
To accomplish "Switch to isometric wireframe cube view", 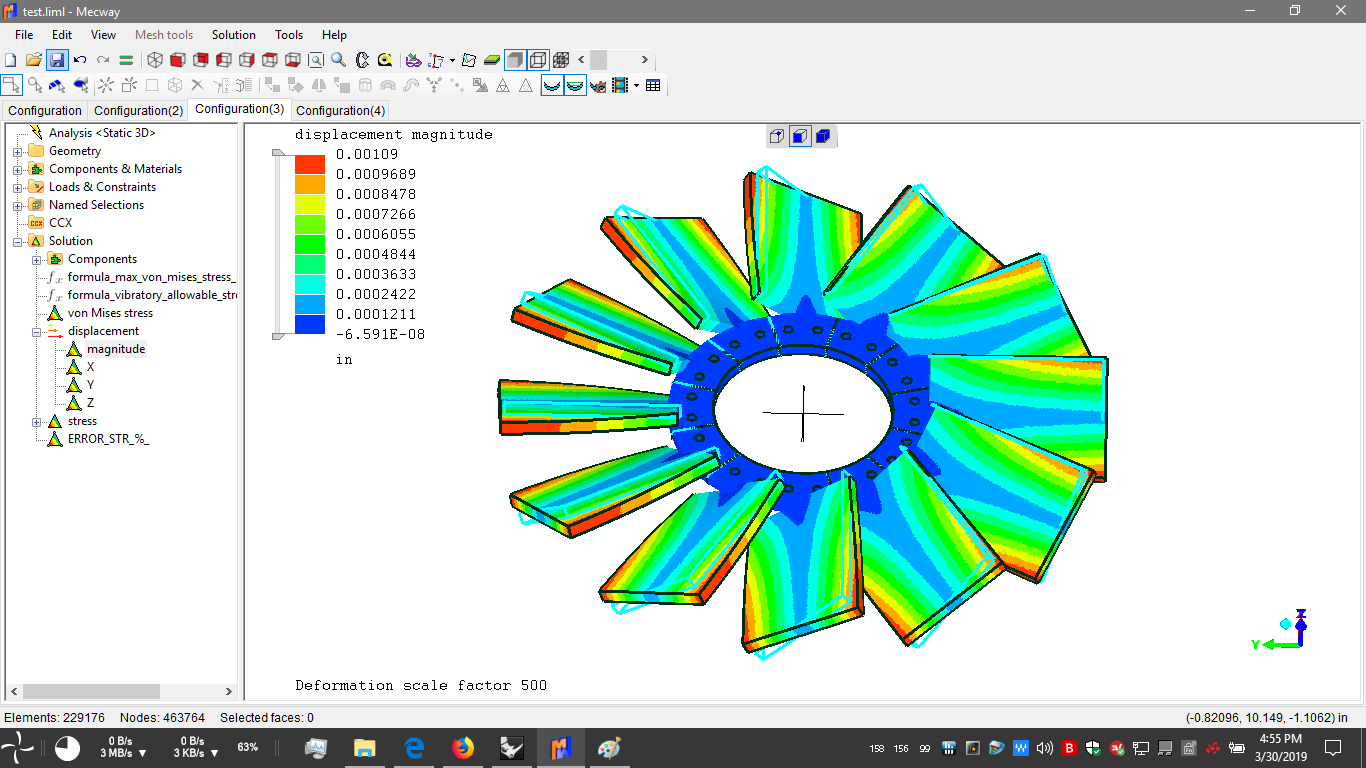I will (155, 60).
